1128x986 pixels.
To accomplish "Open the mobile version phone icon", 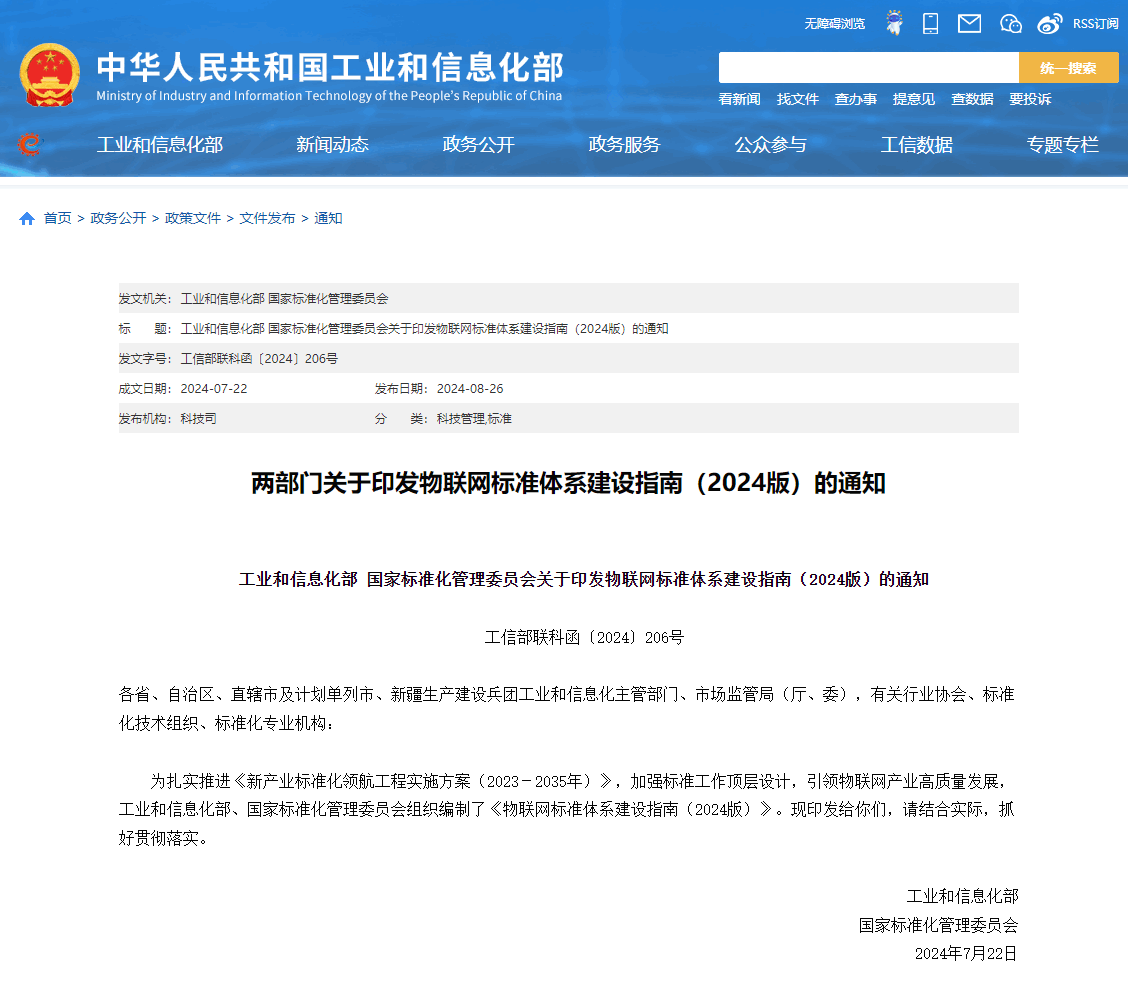I will coord(930,23).
